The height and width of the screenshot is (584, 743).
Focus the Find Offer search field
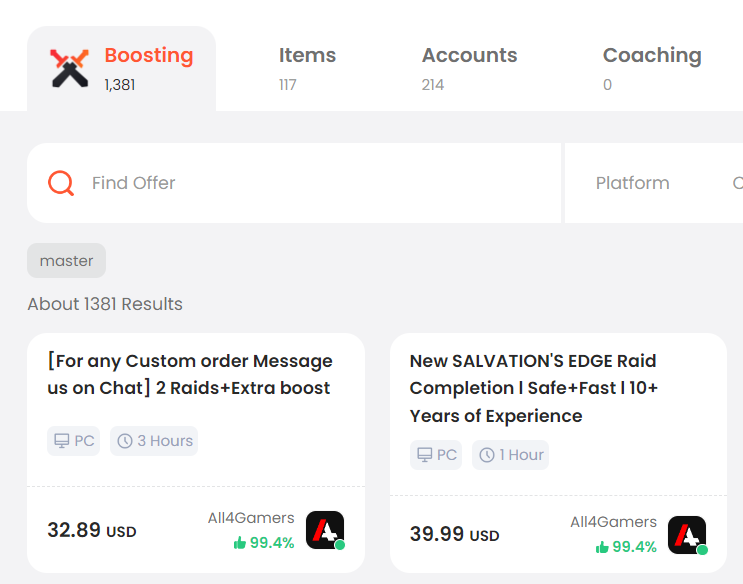tap(294, 183)
